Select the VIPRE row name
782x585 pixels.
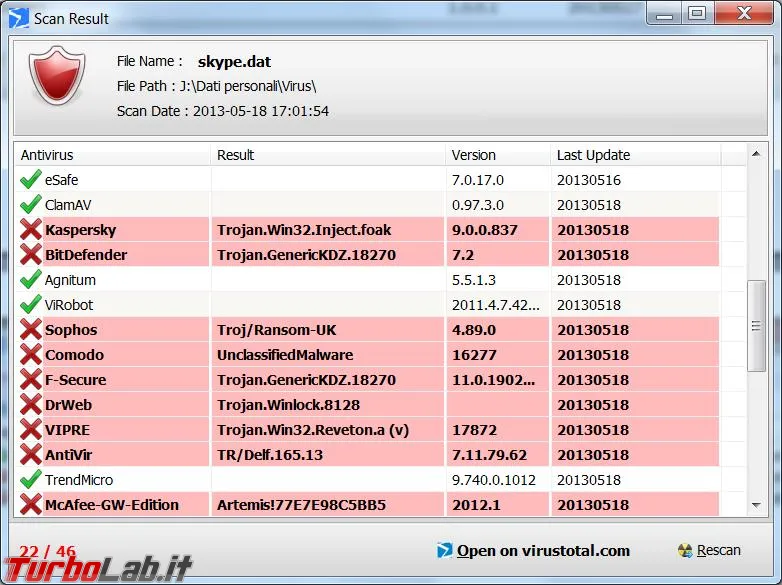67,430
